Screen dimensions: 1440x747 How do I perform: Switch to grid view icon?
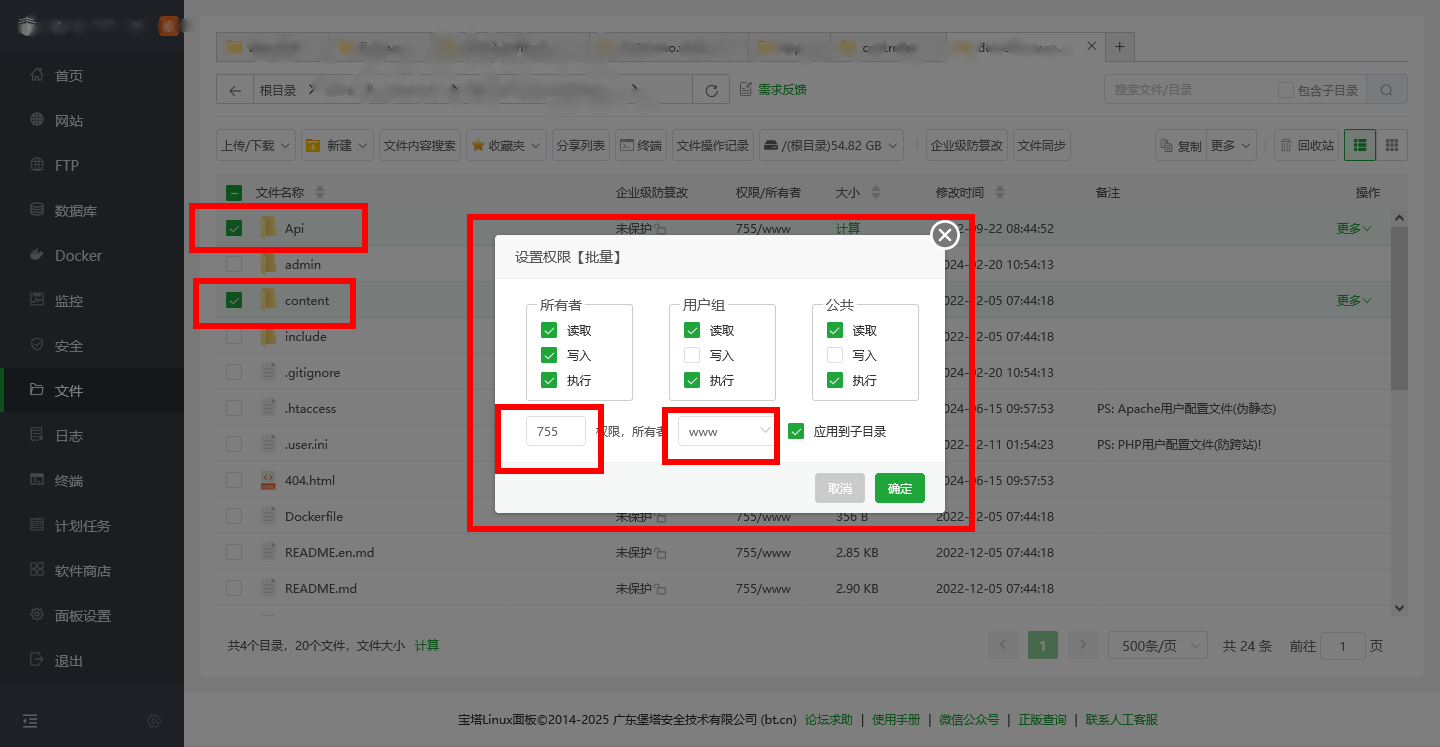(1392, 145)
